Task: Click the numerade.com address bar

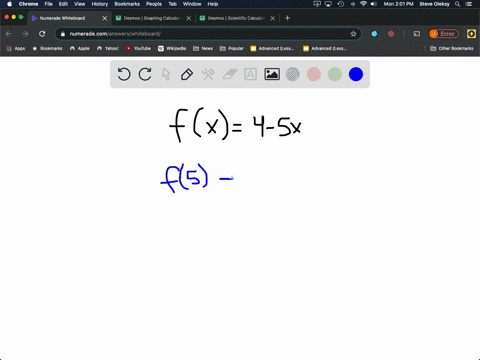Action: 207,34
